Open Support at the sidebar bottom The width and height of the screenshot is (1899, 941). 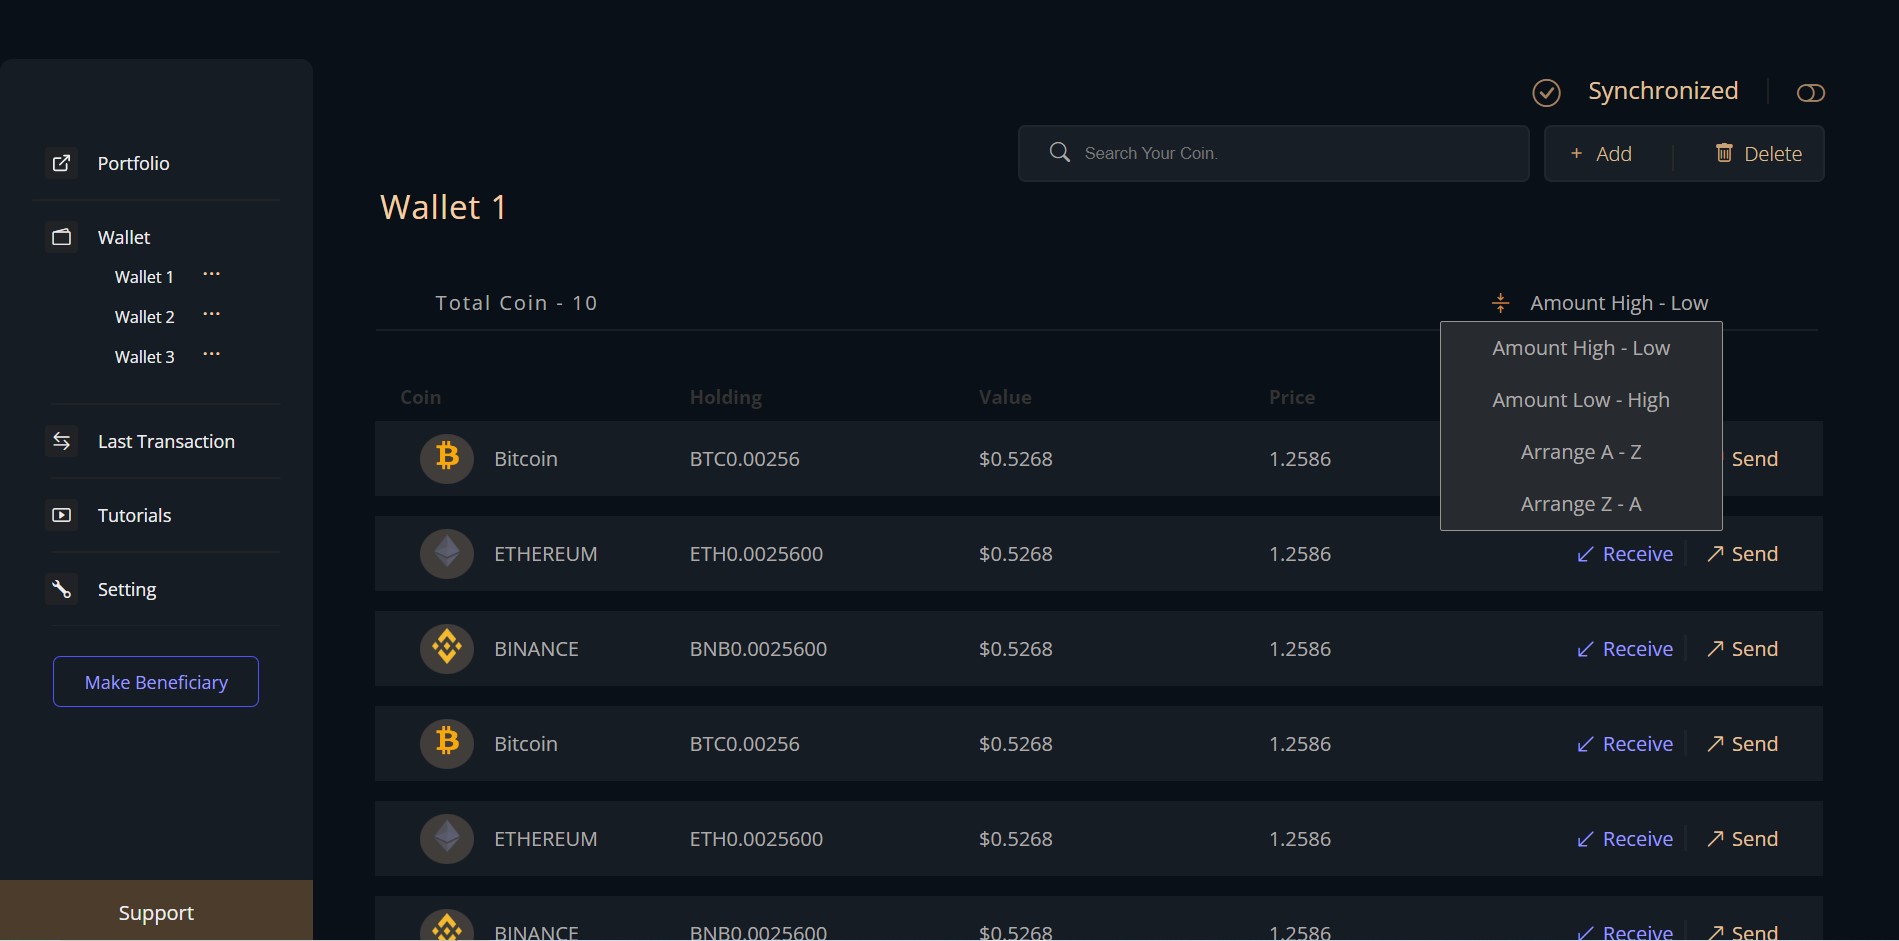tap(156, 911)
